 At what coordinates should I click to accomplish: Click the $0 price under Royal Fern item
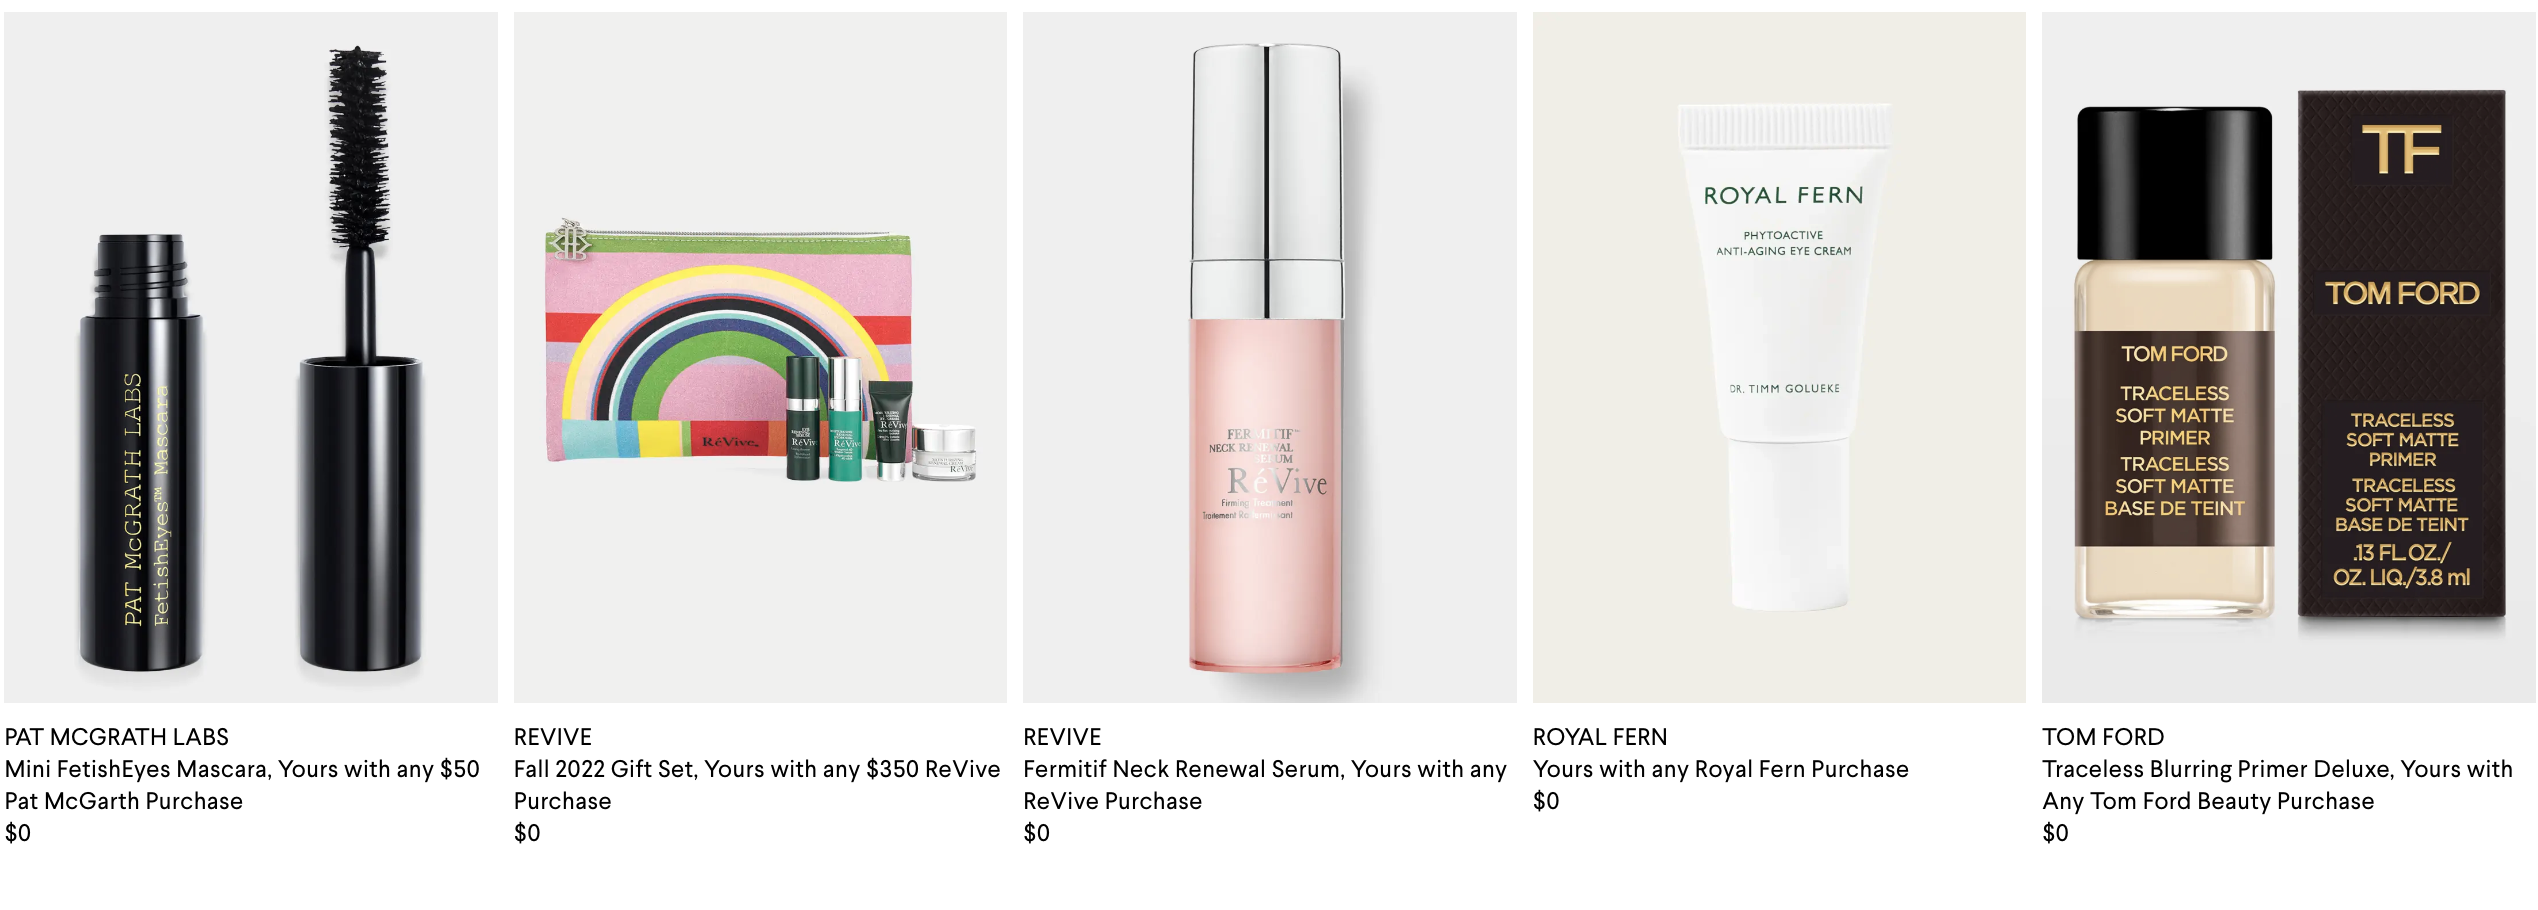point(1546,801)
